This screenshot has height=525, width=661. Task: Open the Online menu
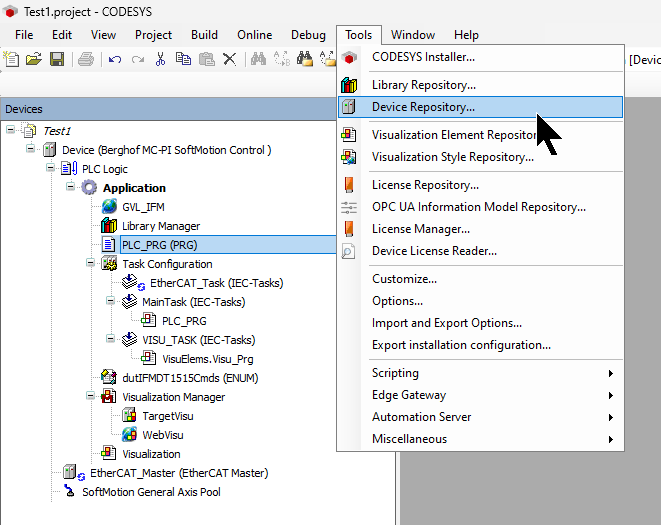coord(255,35)
